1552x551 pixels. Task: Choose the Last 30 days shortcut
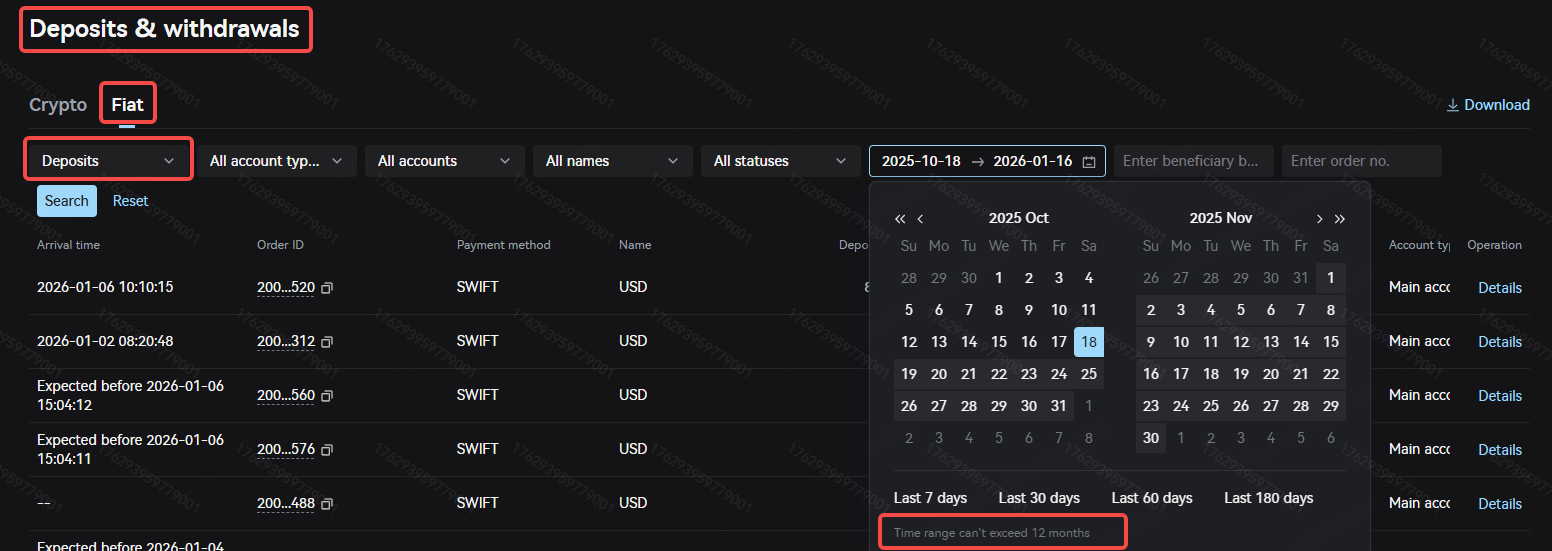(1039, 498)
